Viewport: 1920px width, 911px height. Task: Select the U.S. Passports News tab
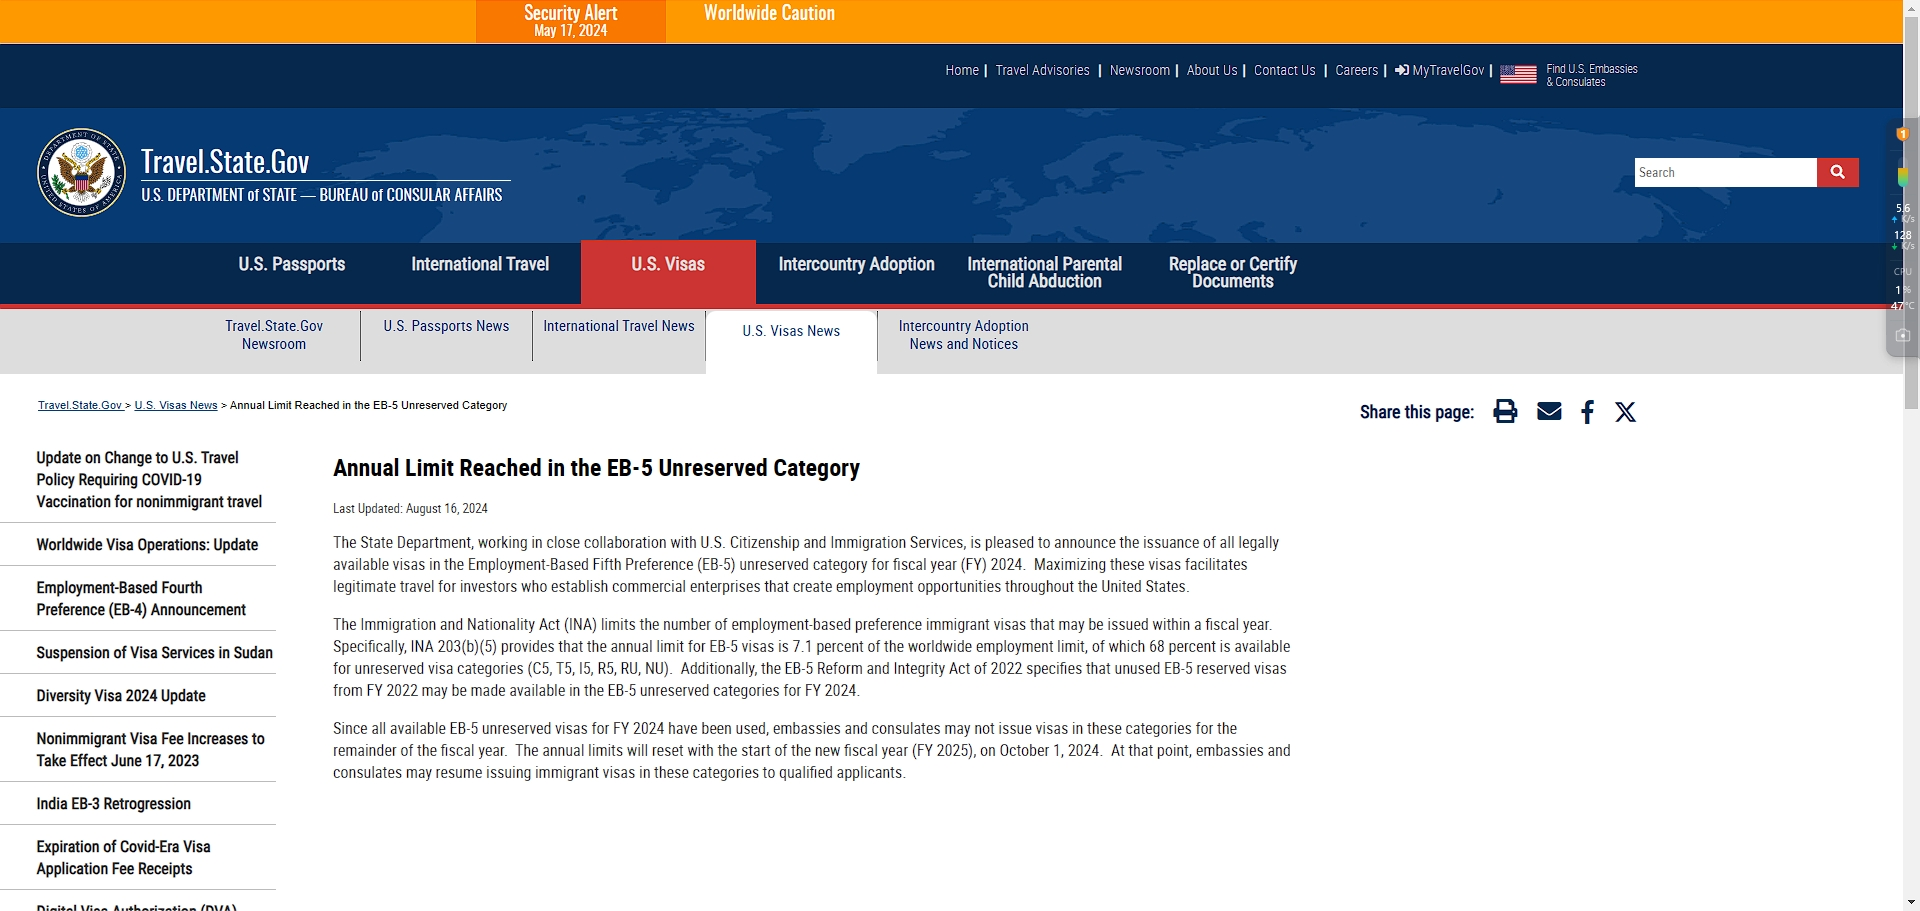coord(446,326)
